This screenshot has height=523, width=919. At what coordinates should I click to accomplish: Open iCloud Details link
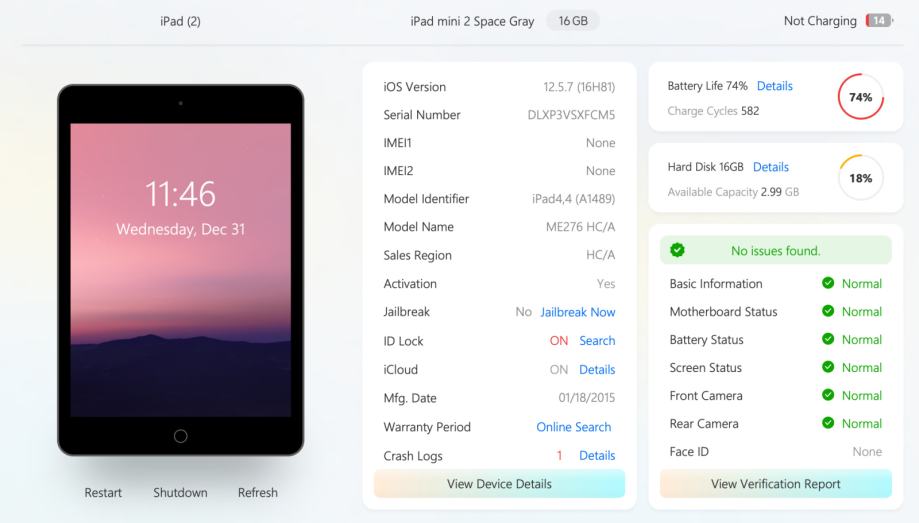pyautogui.click(x=597, y=369)
